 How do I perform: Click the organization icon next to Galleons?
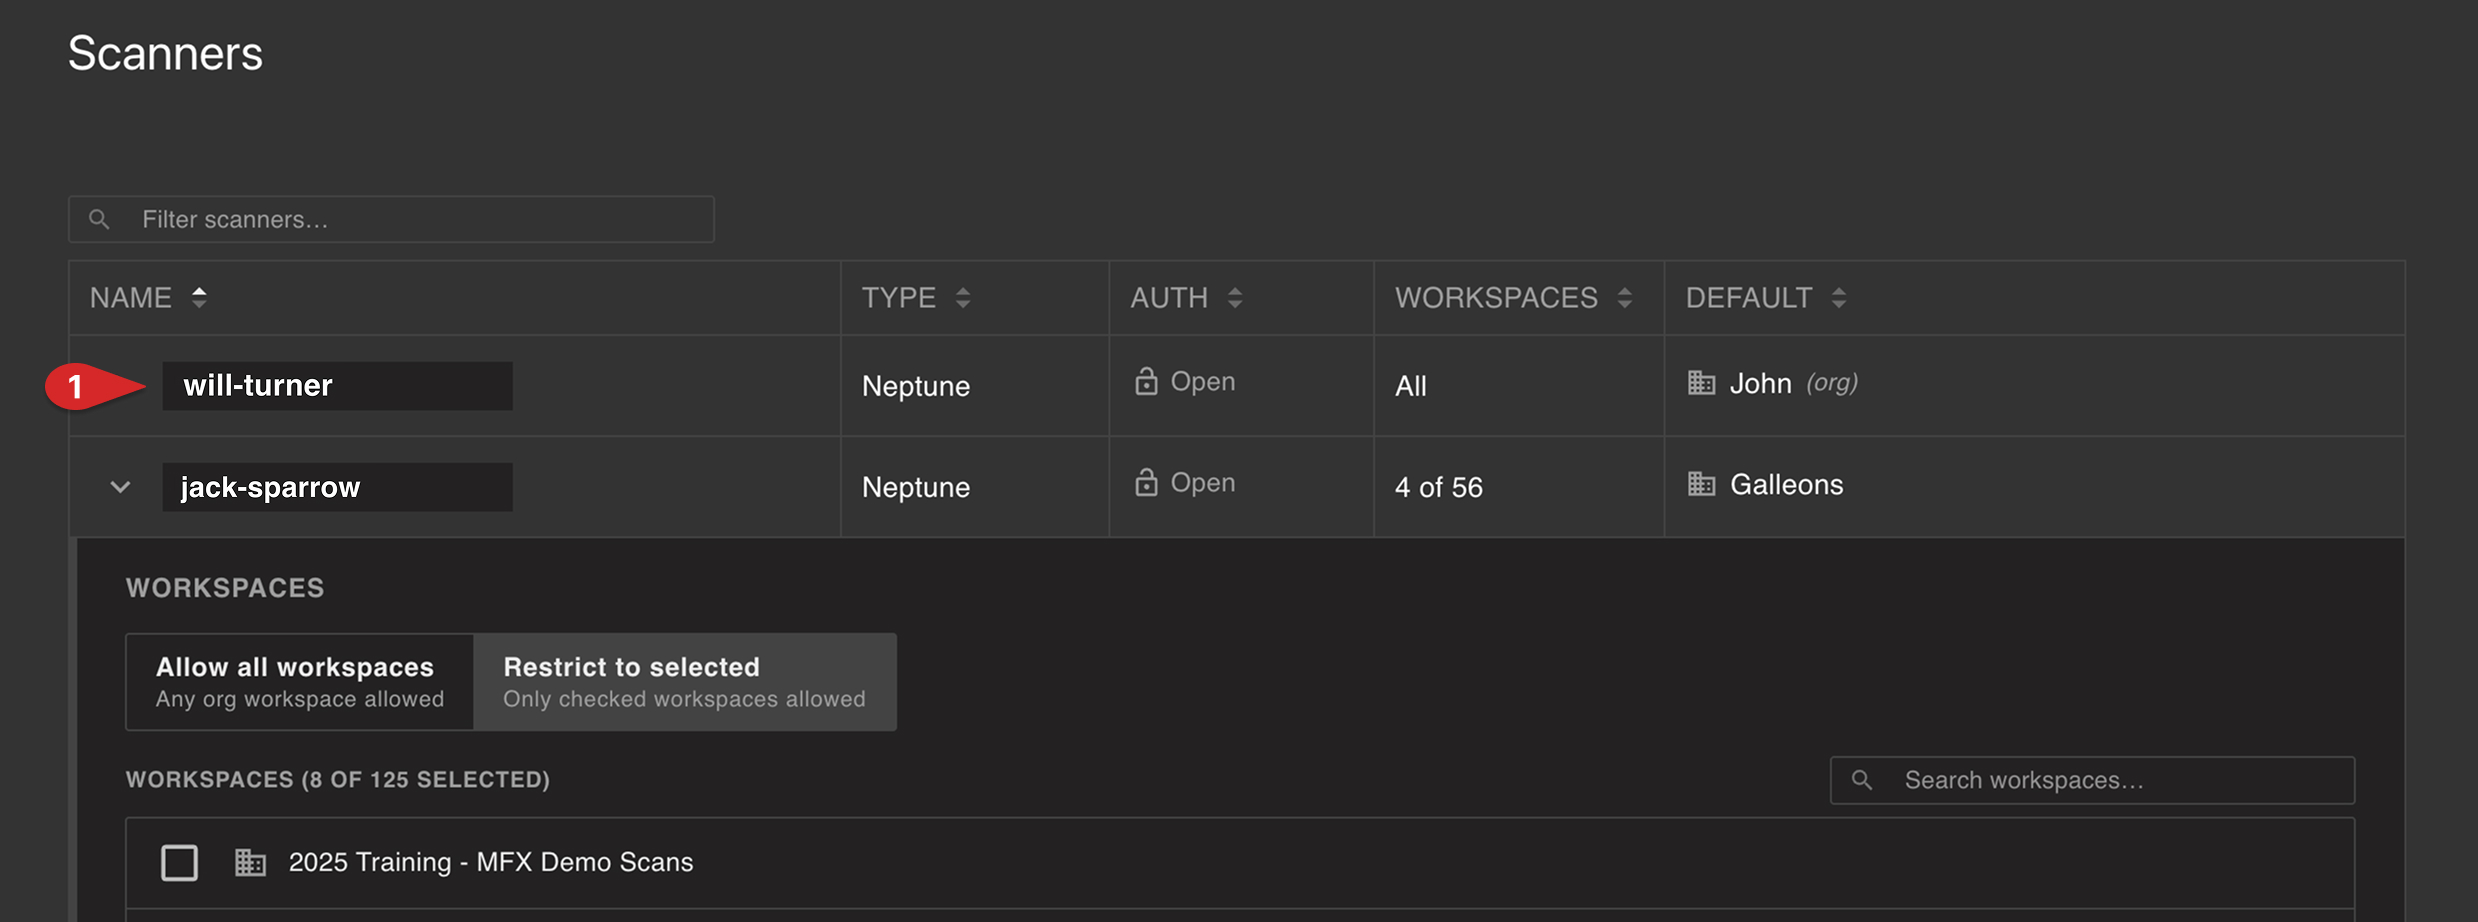click(1701, 484)
